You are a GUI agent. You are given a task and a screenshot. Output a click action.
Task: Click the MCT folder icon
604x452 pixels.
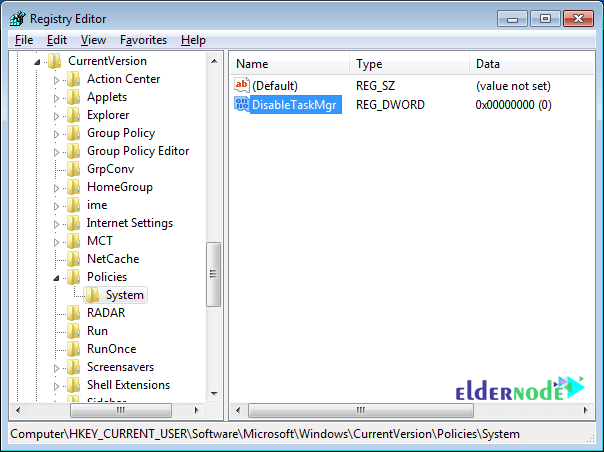[x=73, y=241]
